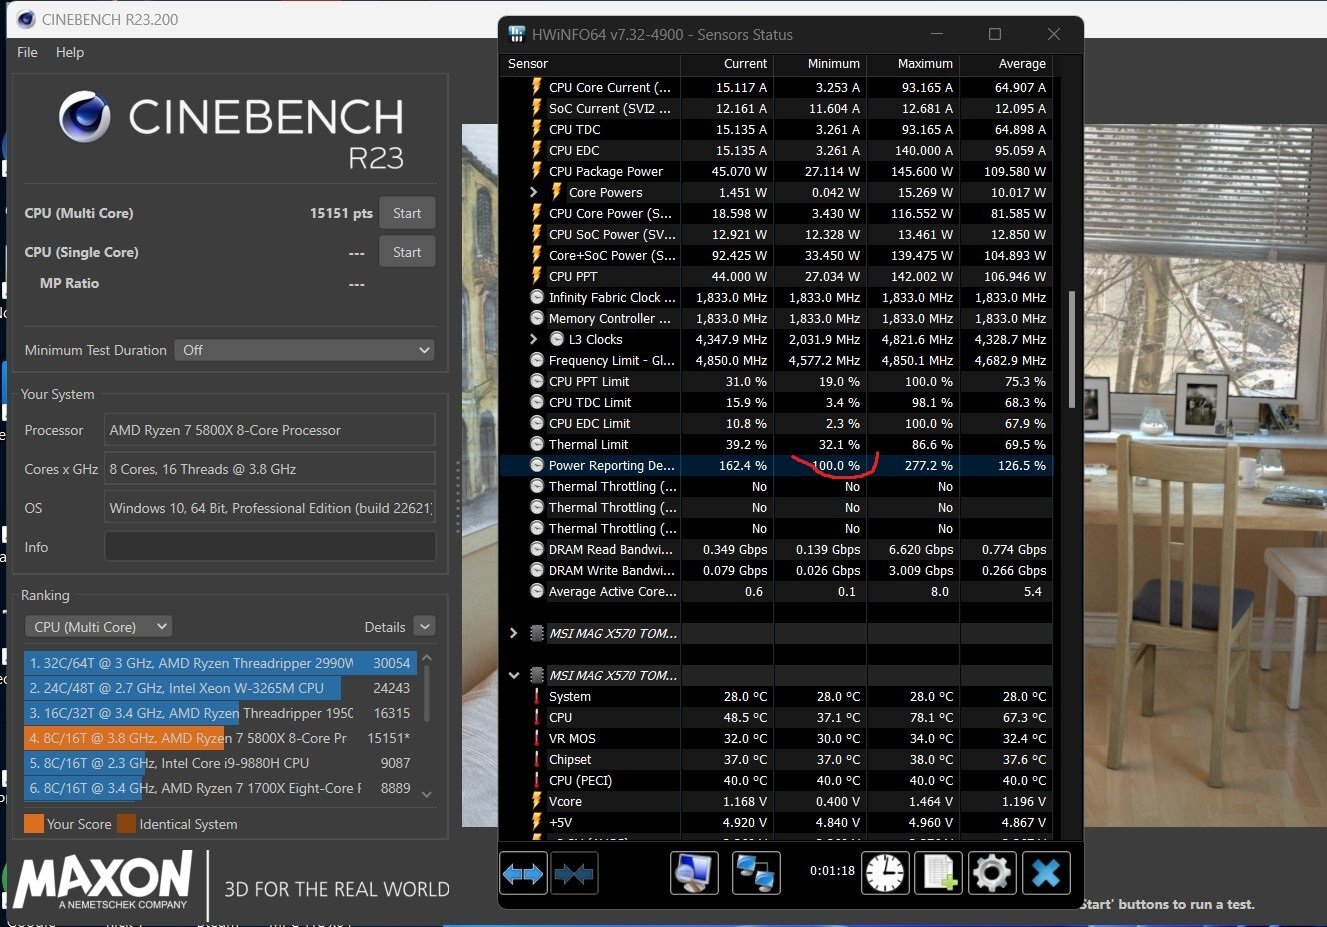This screenshot has width=1327, height=927.
Task: Open HWiNFO settings gear icon
Action: coord(991,873)
